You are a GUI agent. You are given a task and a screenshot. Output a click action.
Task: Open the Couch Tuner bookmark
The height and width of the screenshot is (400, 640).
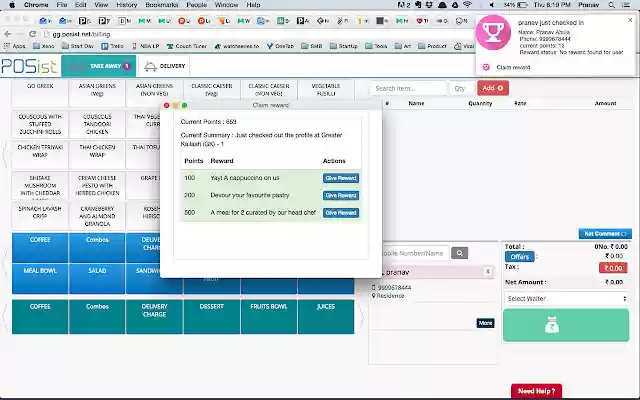(x=187, y=46)
